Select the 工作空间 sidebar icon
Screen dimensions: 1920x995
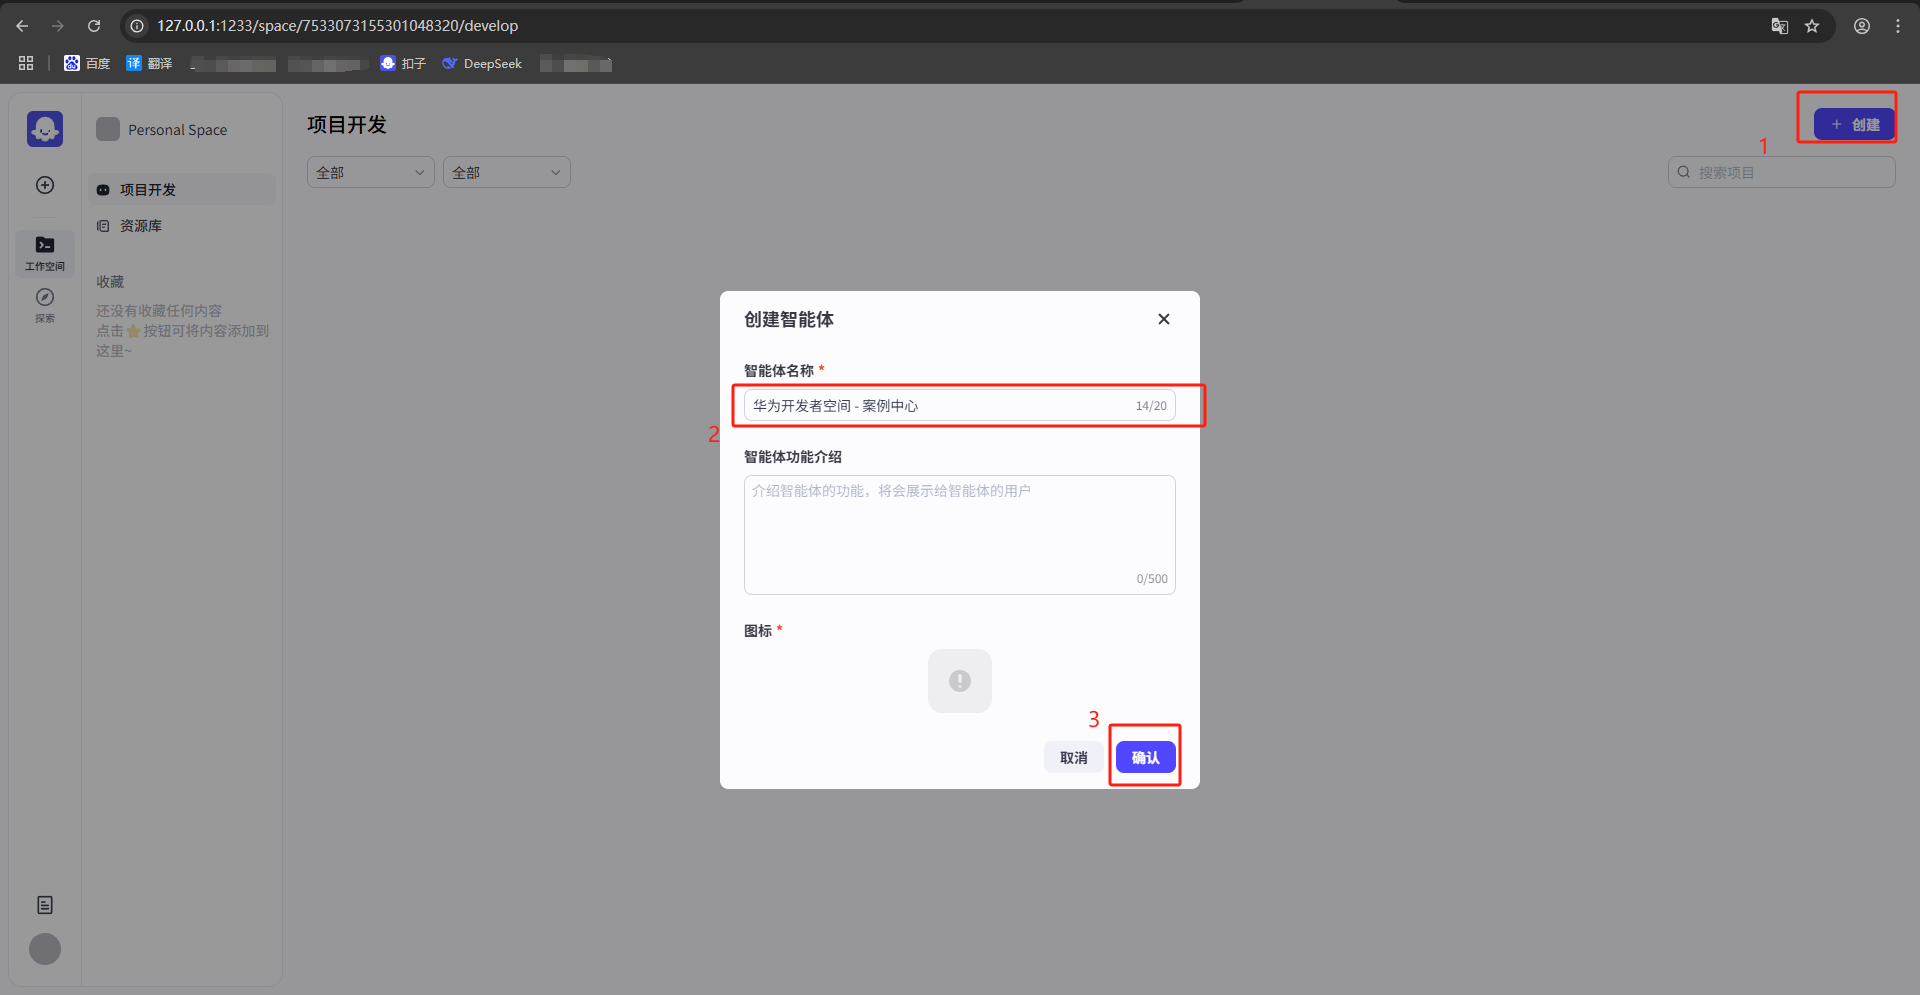(45, 253)
